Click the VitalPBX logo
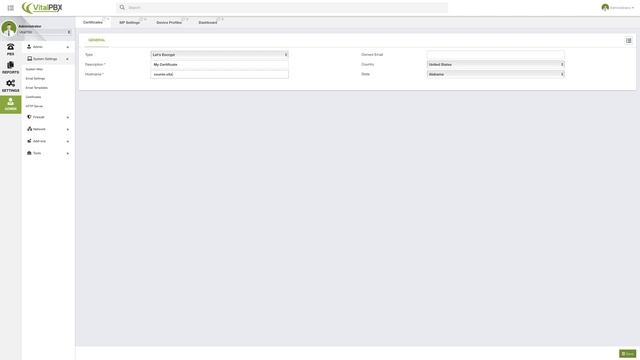The width and height of the screenshot is (640, 360). pyautogui.click(x=42, y=7)
